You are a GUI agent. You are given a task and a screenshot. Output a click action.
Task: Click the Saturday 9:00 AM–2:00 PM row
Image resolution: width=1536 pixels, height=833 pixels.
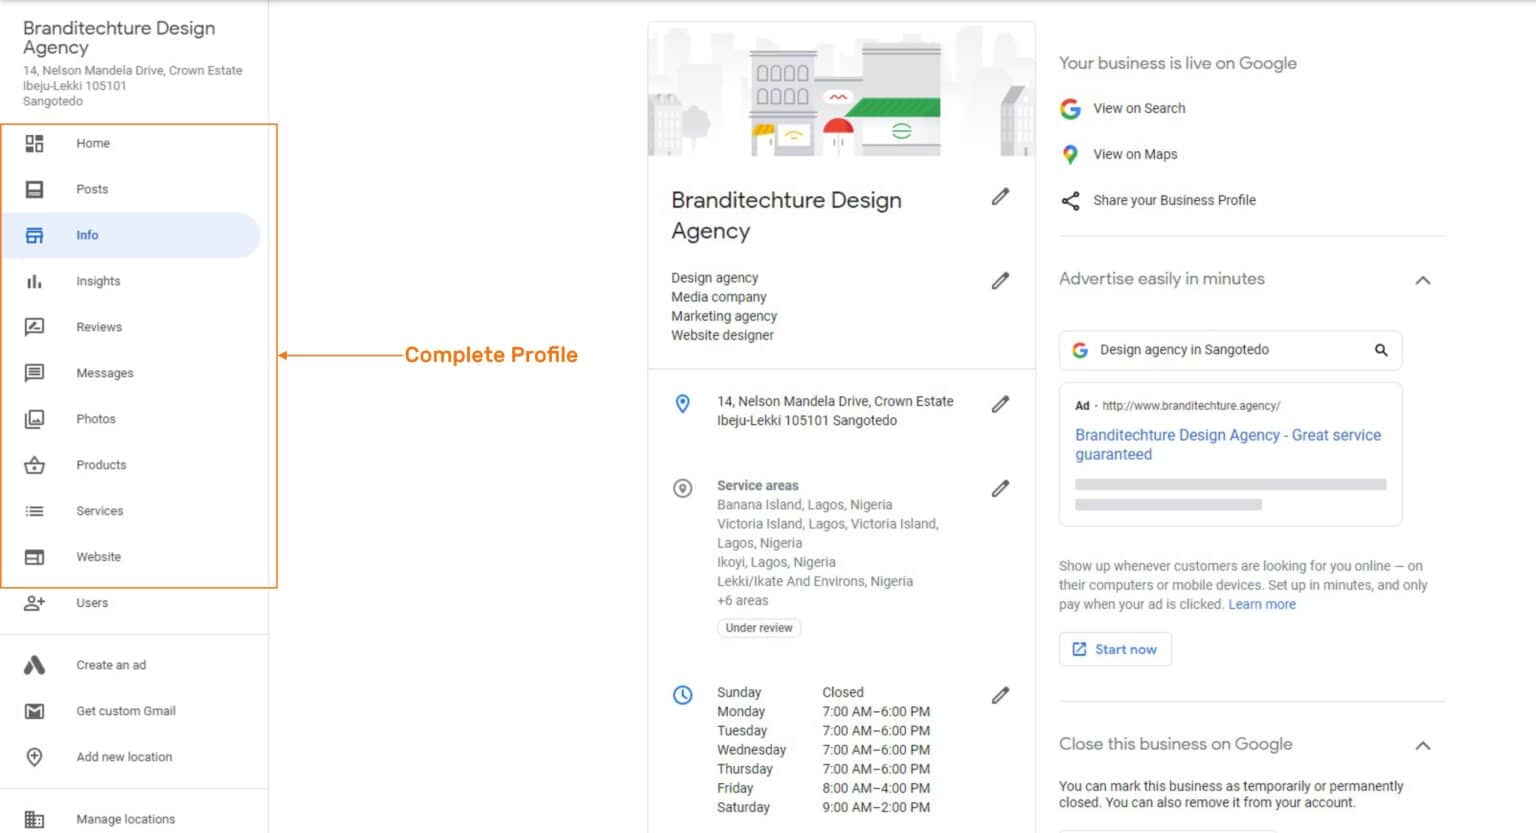[823, 807]
